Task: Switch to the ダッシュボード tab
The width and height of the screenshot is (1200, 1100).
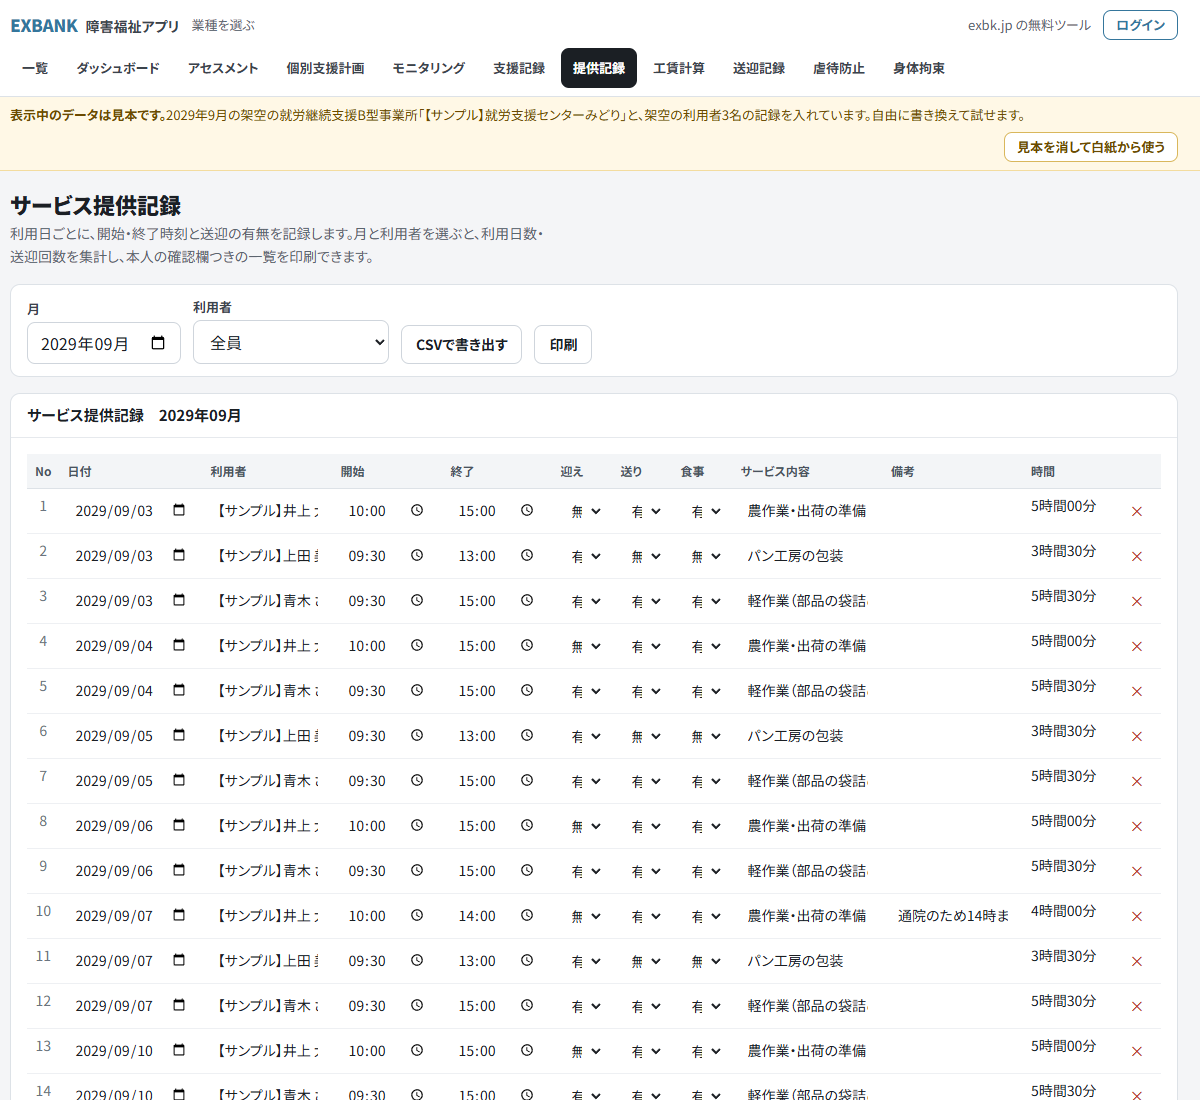Action: point(118,68)
